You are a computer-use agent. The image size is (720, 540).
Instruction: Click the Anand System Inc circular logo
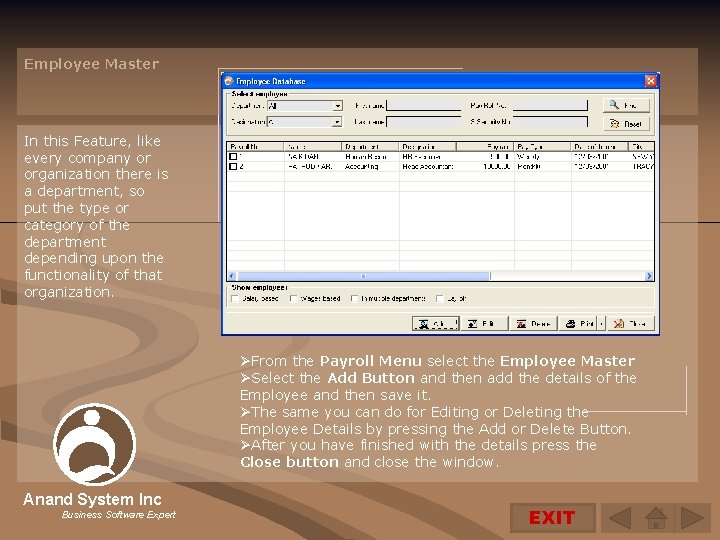point(95,444)
